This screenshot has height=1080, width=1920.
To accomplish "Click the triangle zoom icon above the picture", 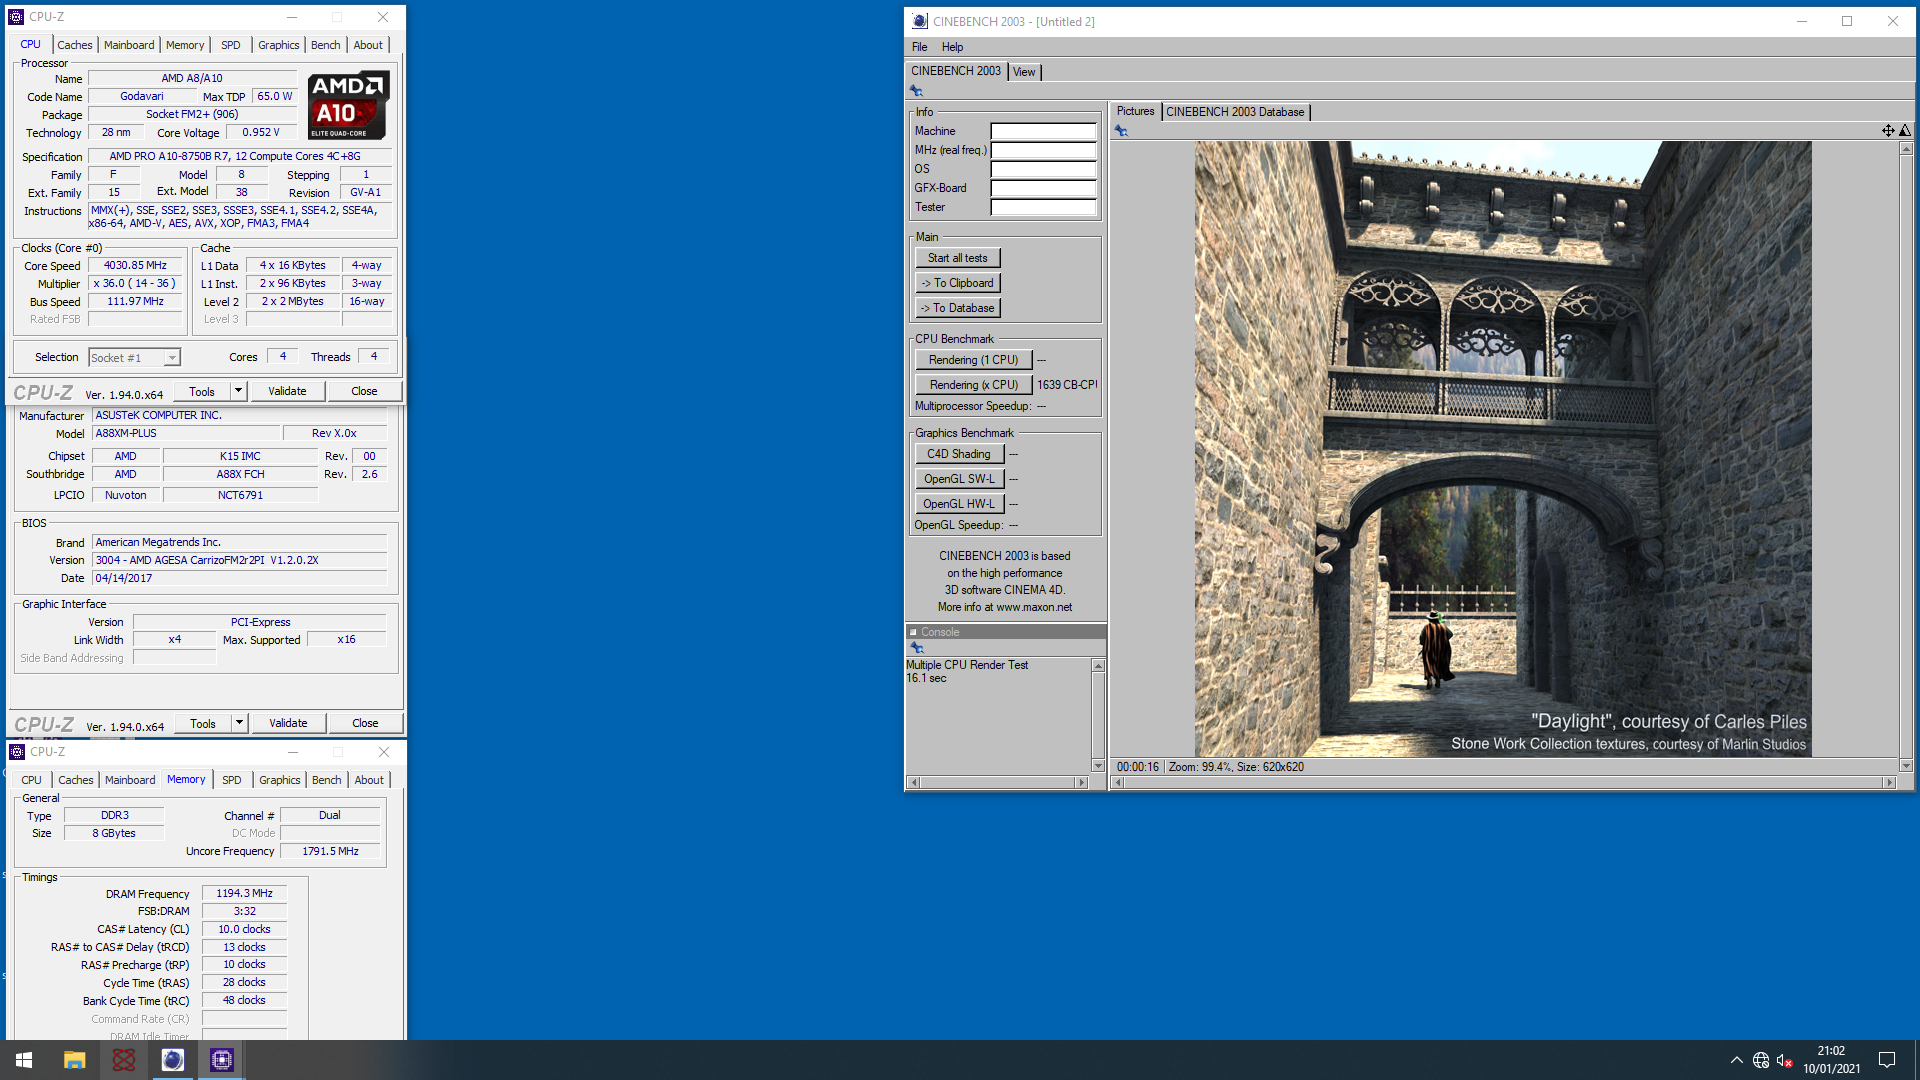I will click(1905, 131).
